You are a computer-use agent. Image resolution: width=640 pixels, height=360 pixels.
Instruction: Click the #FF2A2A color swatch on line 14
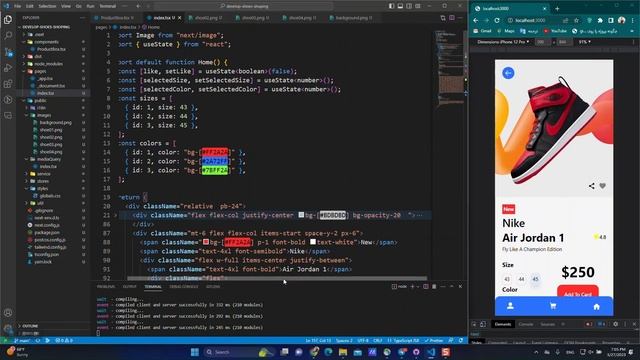pos(215,152)
